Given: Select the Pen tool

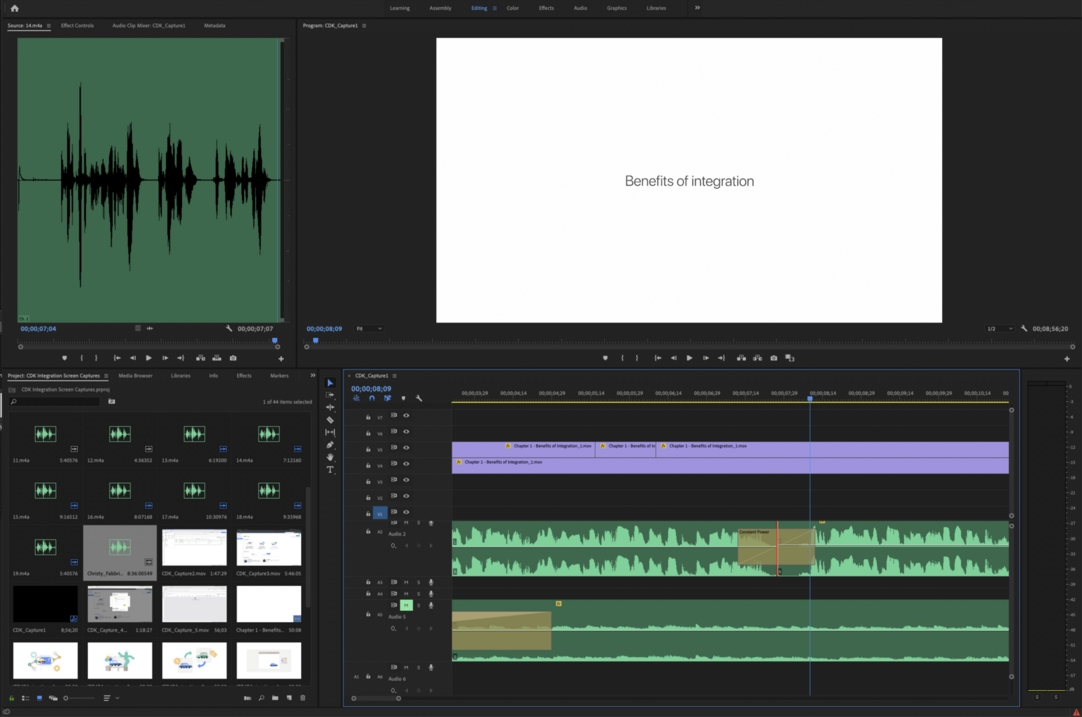Looking at the screenshot, I should pos(330,444).
